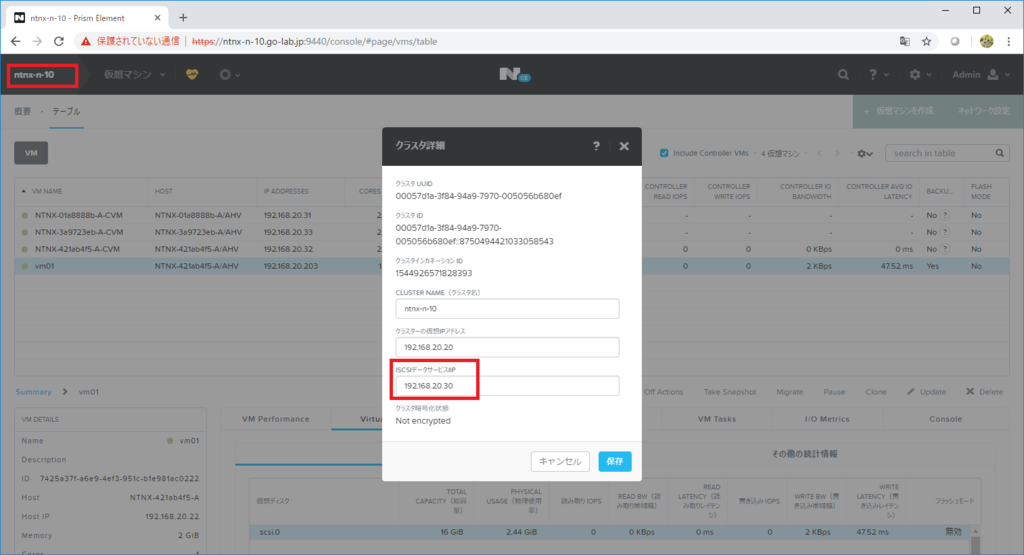Sort by HOST column header
The height and width of the screenshot is (555, 1024).
[x=163, y=191]
